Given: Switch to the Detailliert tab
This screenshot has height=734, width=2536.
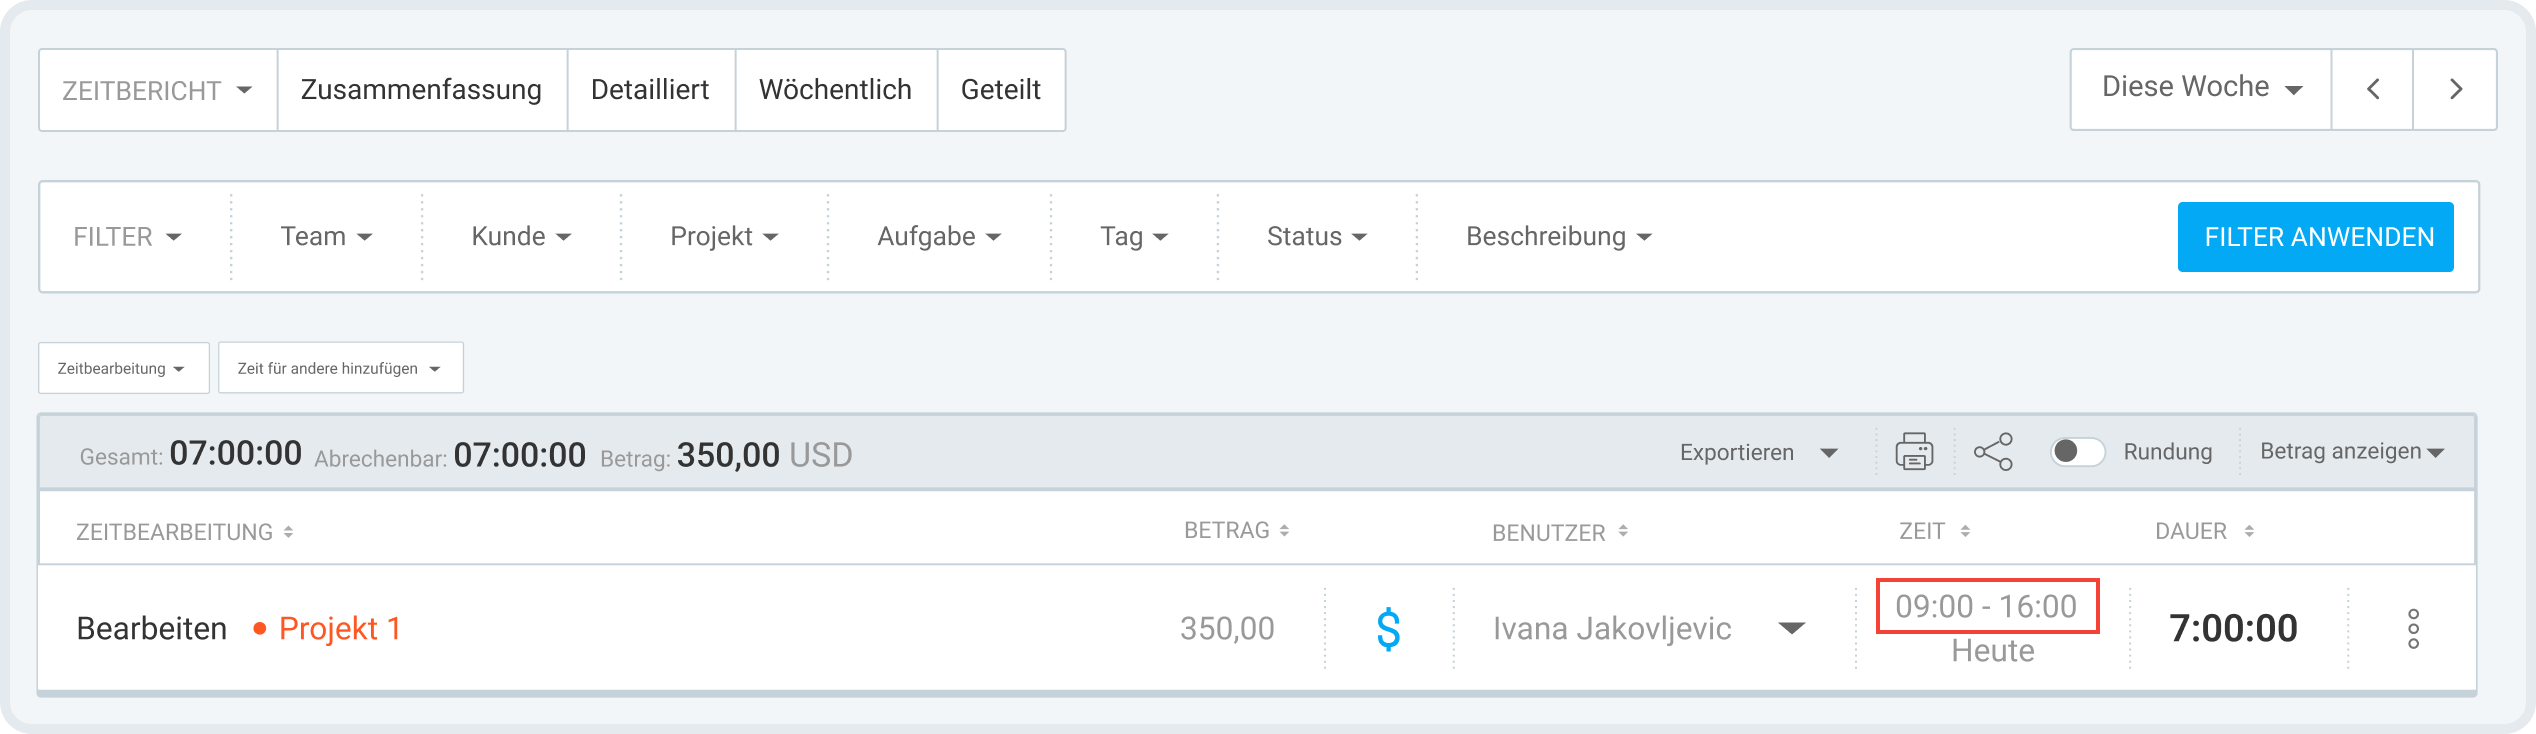Looking at the screenshot, I should point(650,90).
